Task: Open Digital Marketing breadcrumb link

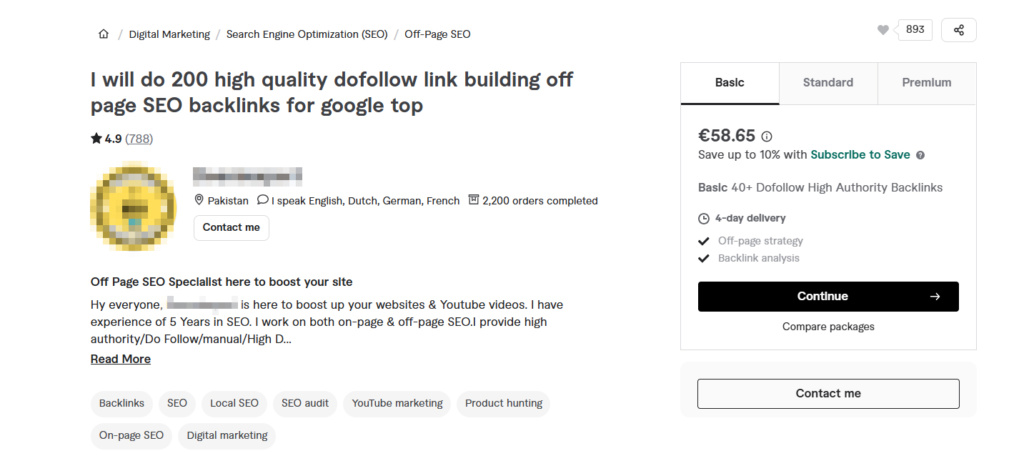Action: (x=170, y=34)
